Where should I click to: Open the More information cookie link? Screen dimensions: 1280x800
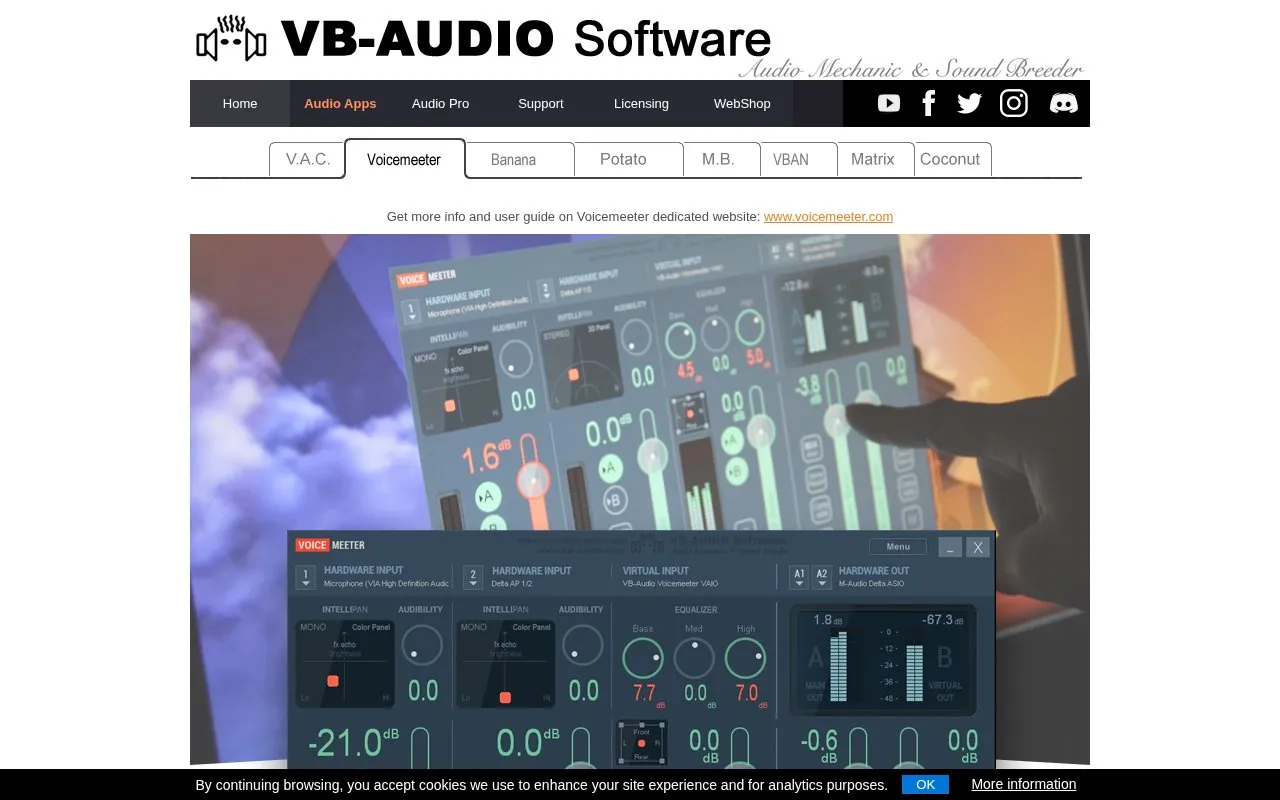click(1024, 784)
